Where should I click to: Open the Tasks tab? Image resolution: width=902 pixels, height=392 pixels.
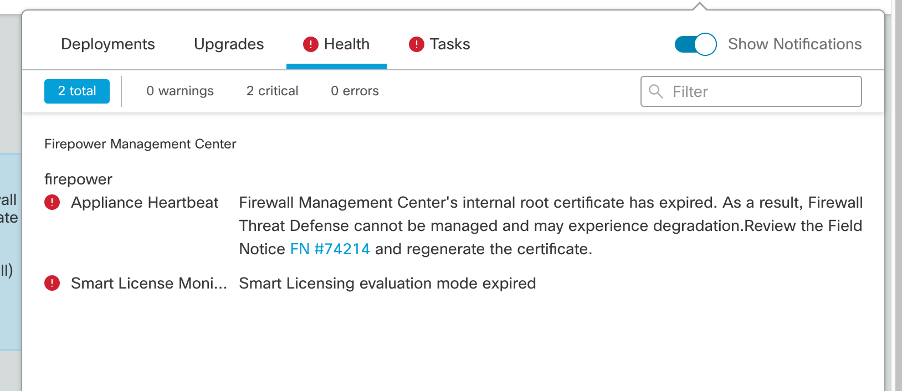pyautogui.click(x=439, y=44)
